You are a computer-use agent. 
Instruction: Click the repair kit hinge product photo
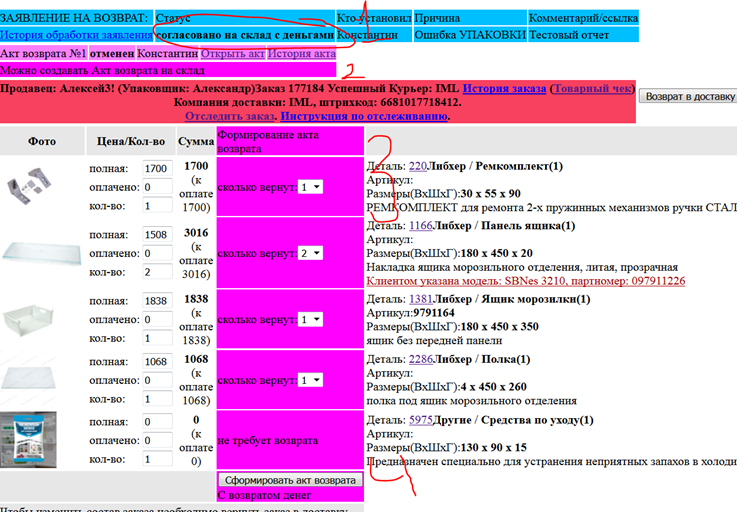tap(42, 186)
